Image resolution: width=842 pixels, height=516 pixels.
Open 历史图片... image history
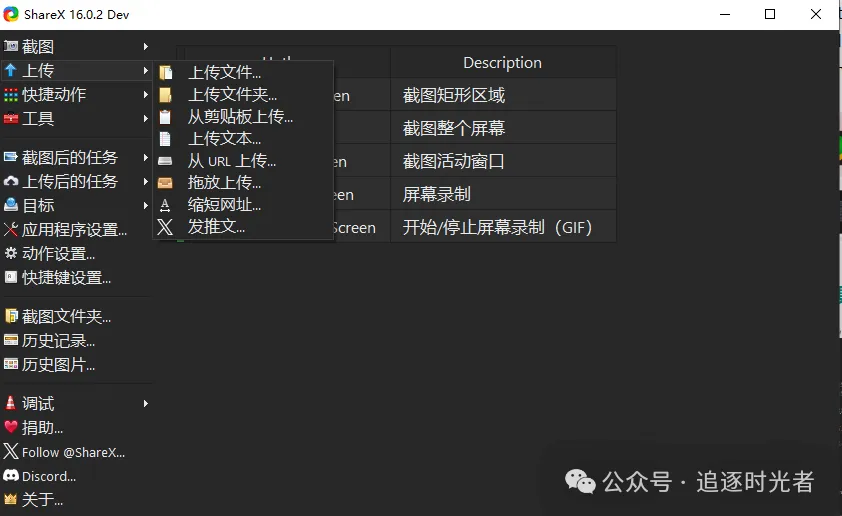click(59, 365)
